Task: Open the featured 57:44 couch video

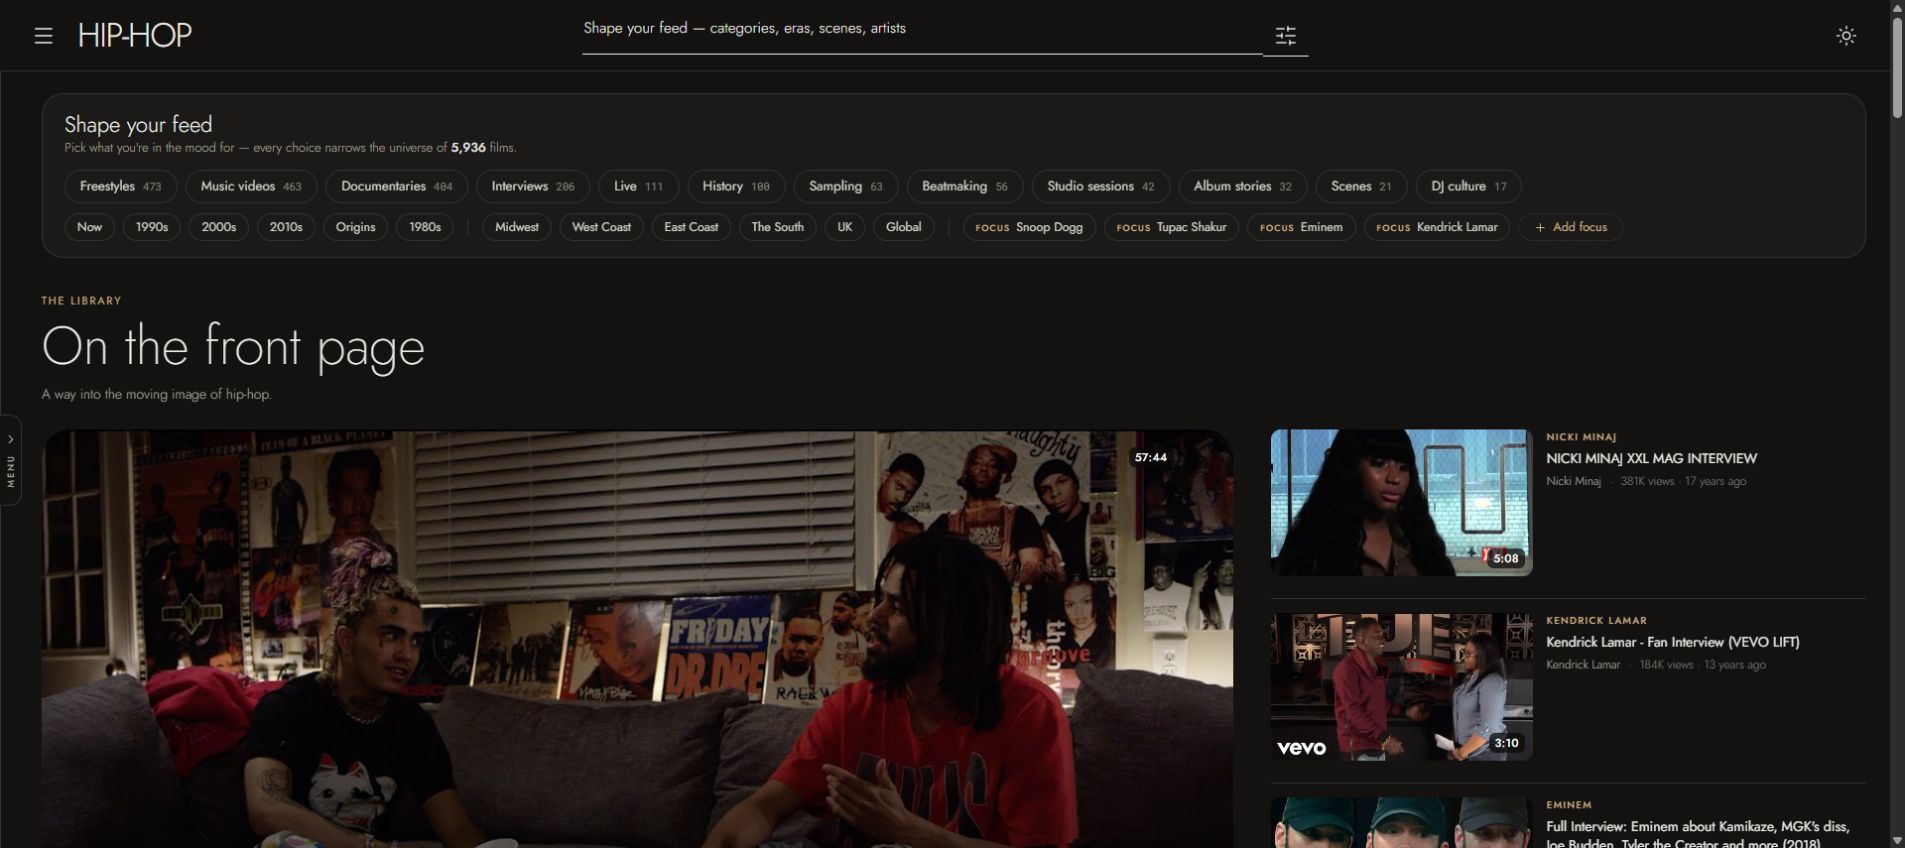Action: [637, 639]
